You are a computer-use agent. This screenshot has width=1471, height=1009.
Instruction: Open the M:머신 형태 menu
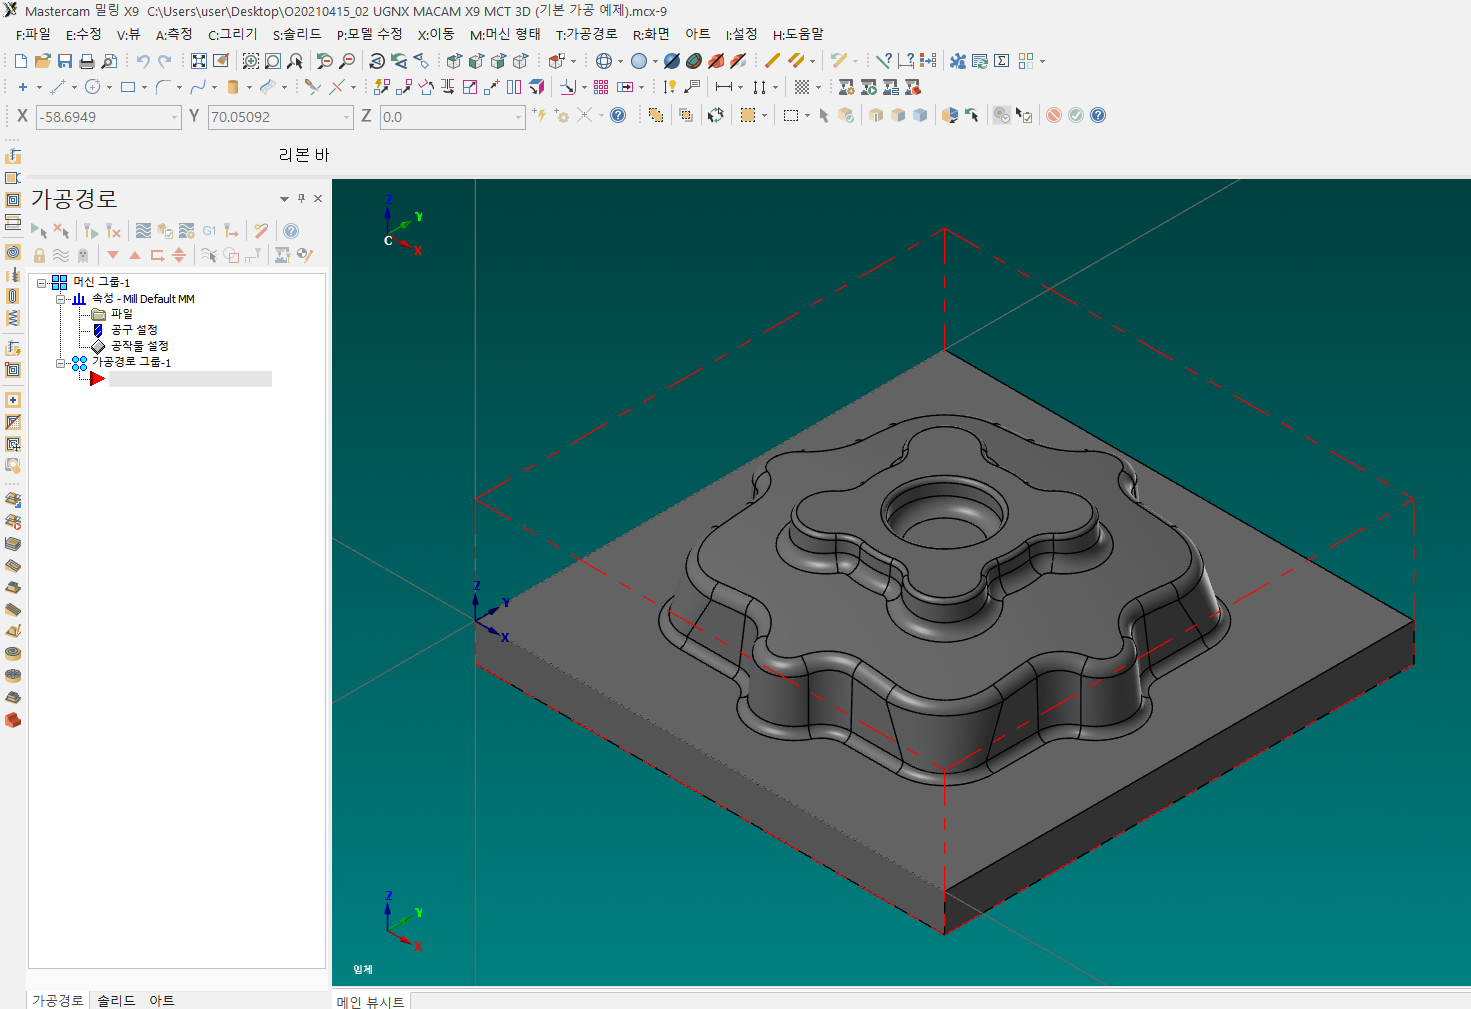[x=505, y=34]
